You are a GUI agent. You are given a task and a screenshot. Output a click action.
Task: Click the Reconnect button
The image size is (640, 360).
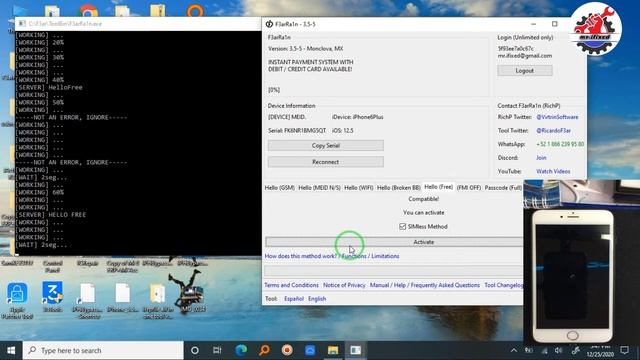(x=326, y=162)
